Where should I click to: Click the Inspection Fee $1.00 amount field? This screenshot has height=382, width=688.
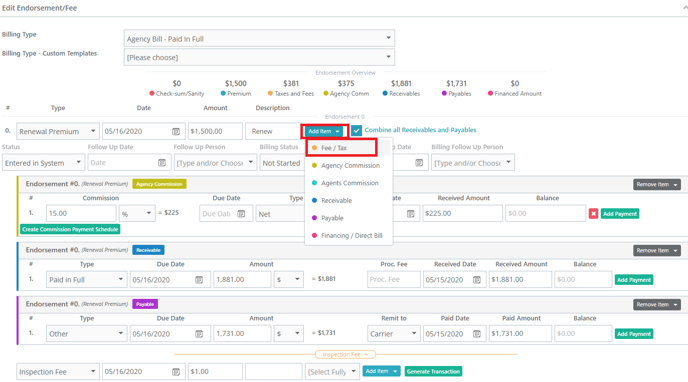(215, 371)
